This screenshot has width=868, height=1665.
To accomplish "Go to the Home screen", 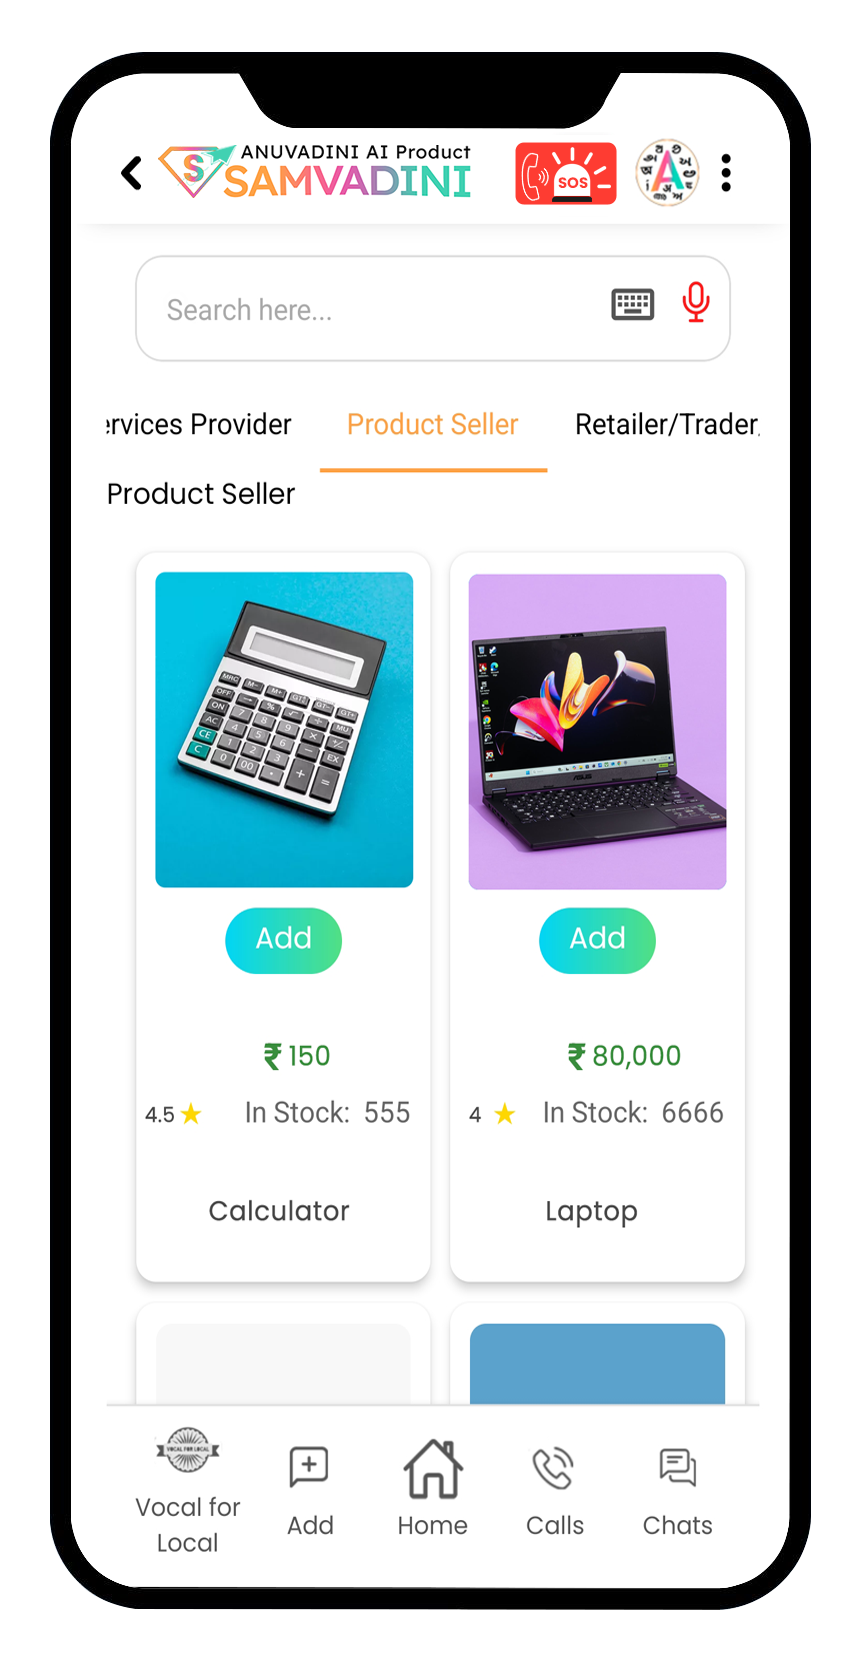I will coord(433,1489).
